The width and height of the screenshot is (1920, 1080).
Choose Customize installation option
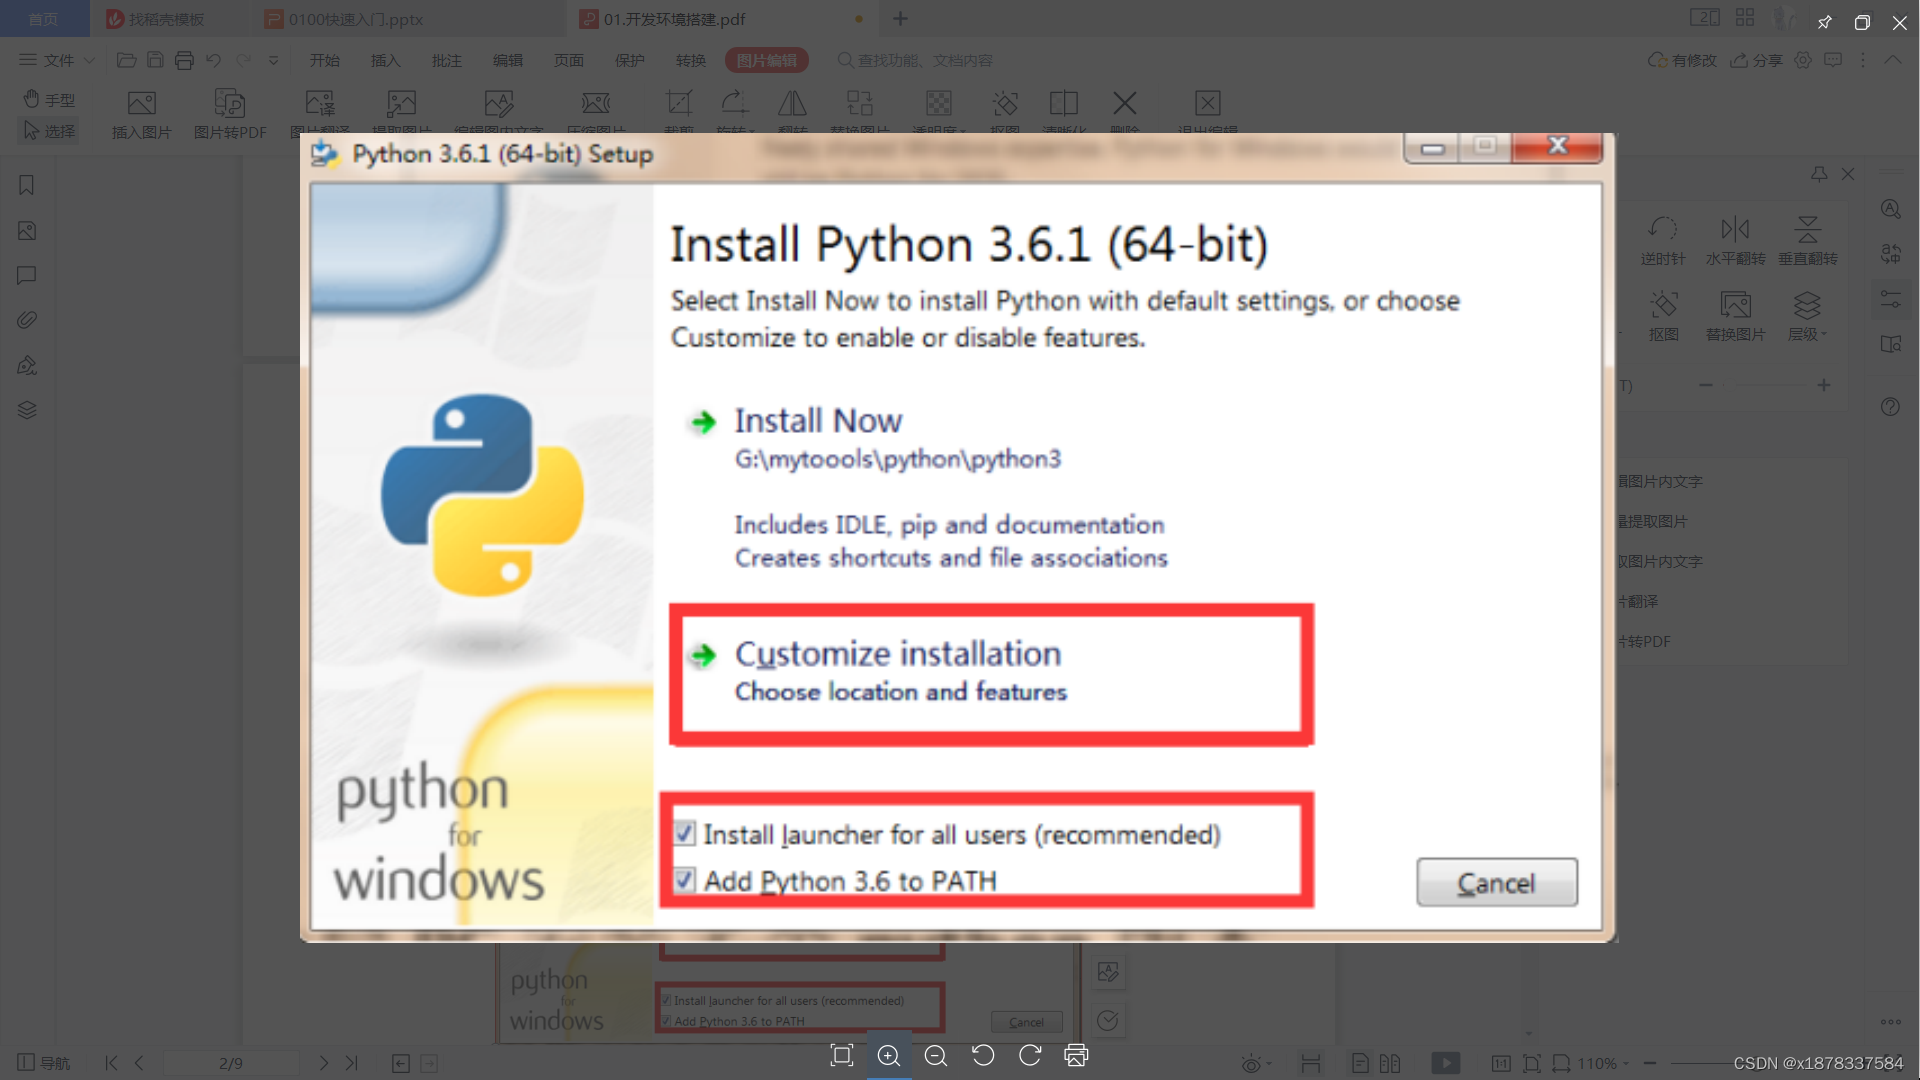pos(897,654)
